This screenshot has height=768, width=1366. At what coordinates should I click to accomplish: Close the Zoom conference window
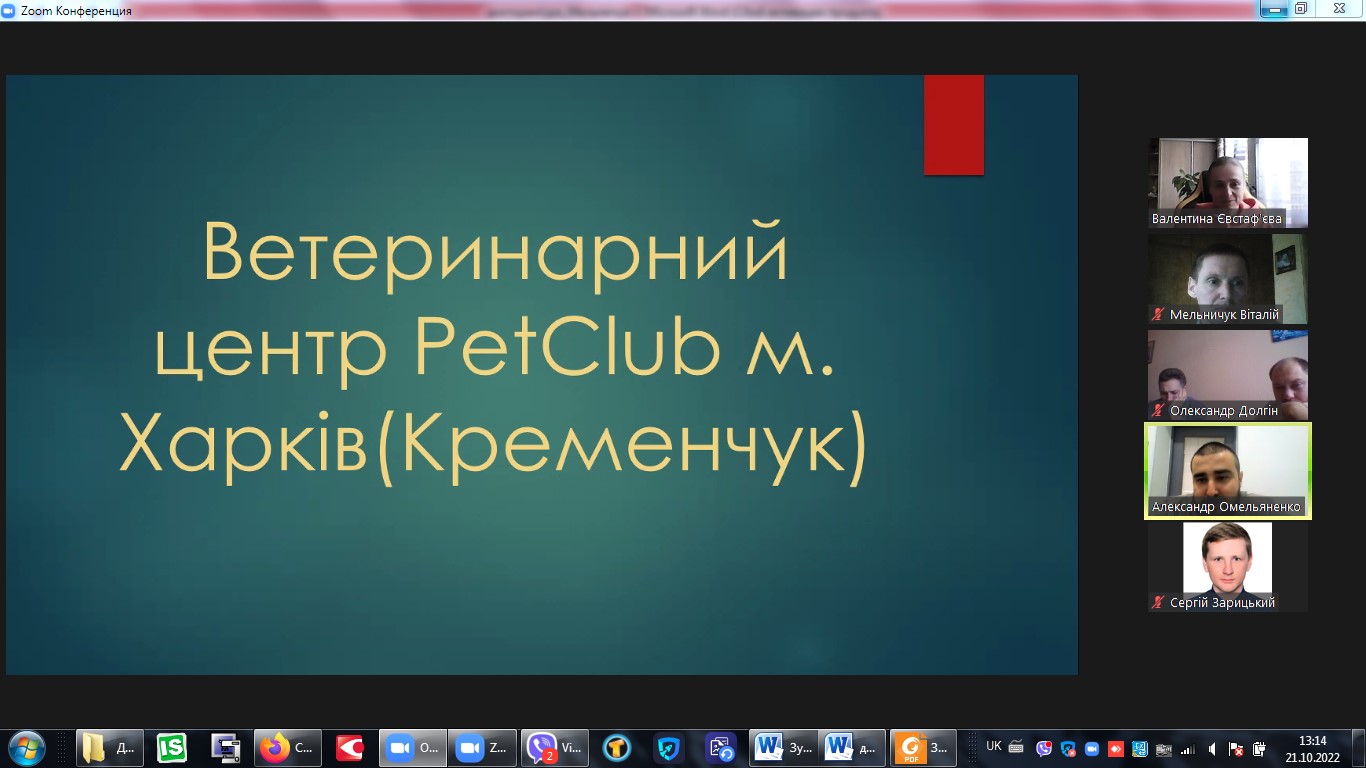tap(1338, 8)
